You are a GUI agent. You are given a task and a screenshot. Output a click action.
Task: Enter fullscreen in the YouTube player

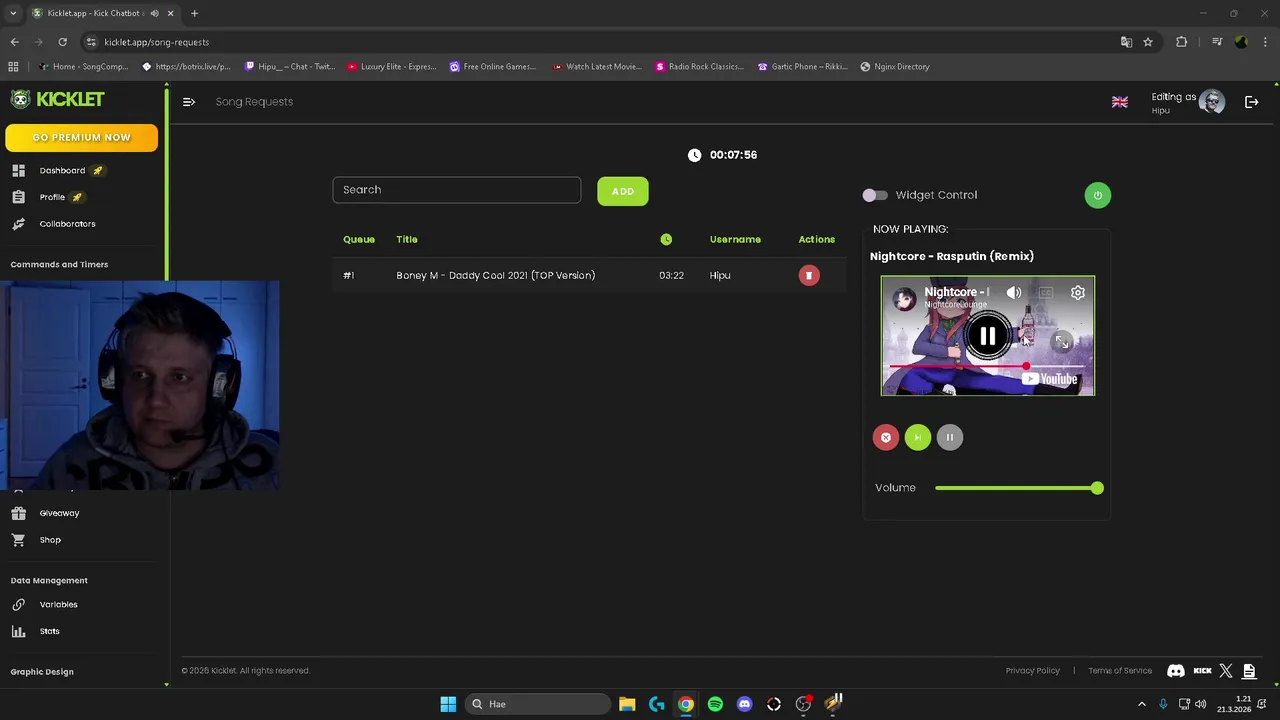(x=1062, y=343)
